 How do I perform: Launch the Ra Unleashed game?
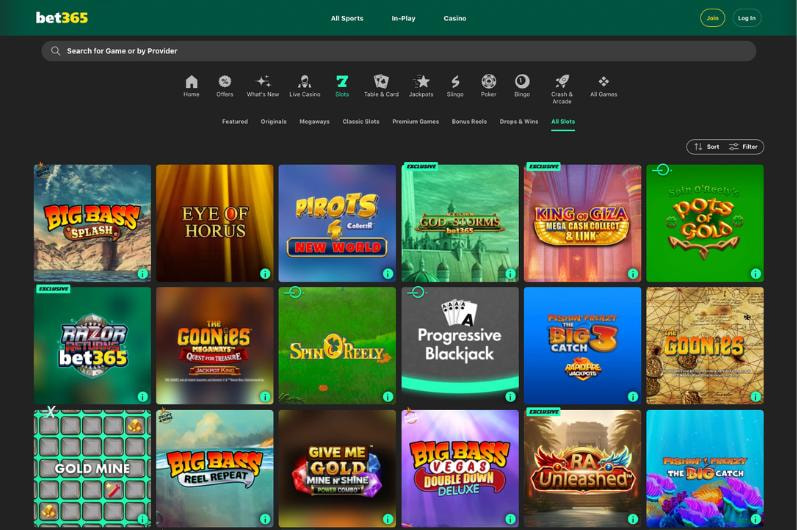[583, 469]
